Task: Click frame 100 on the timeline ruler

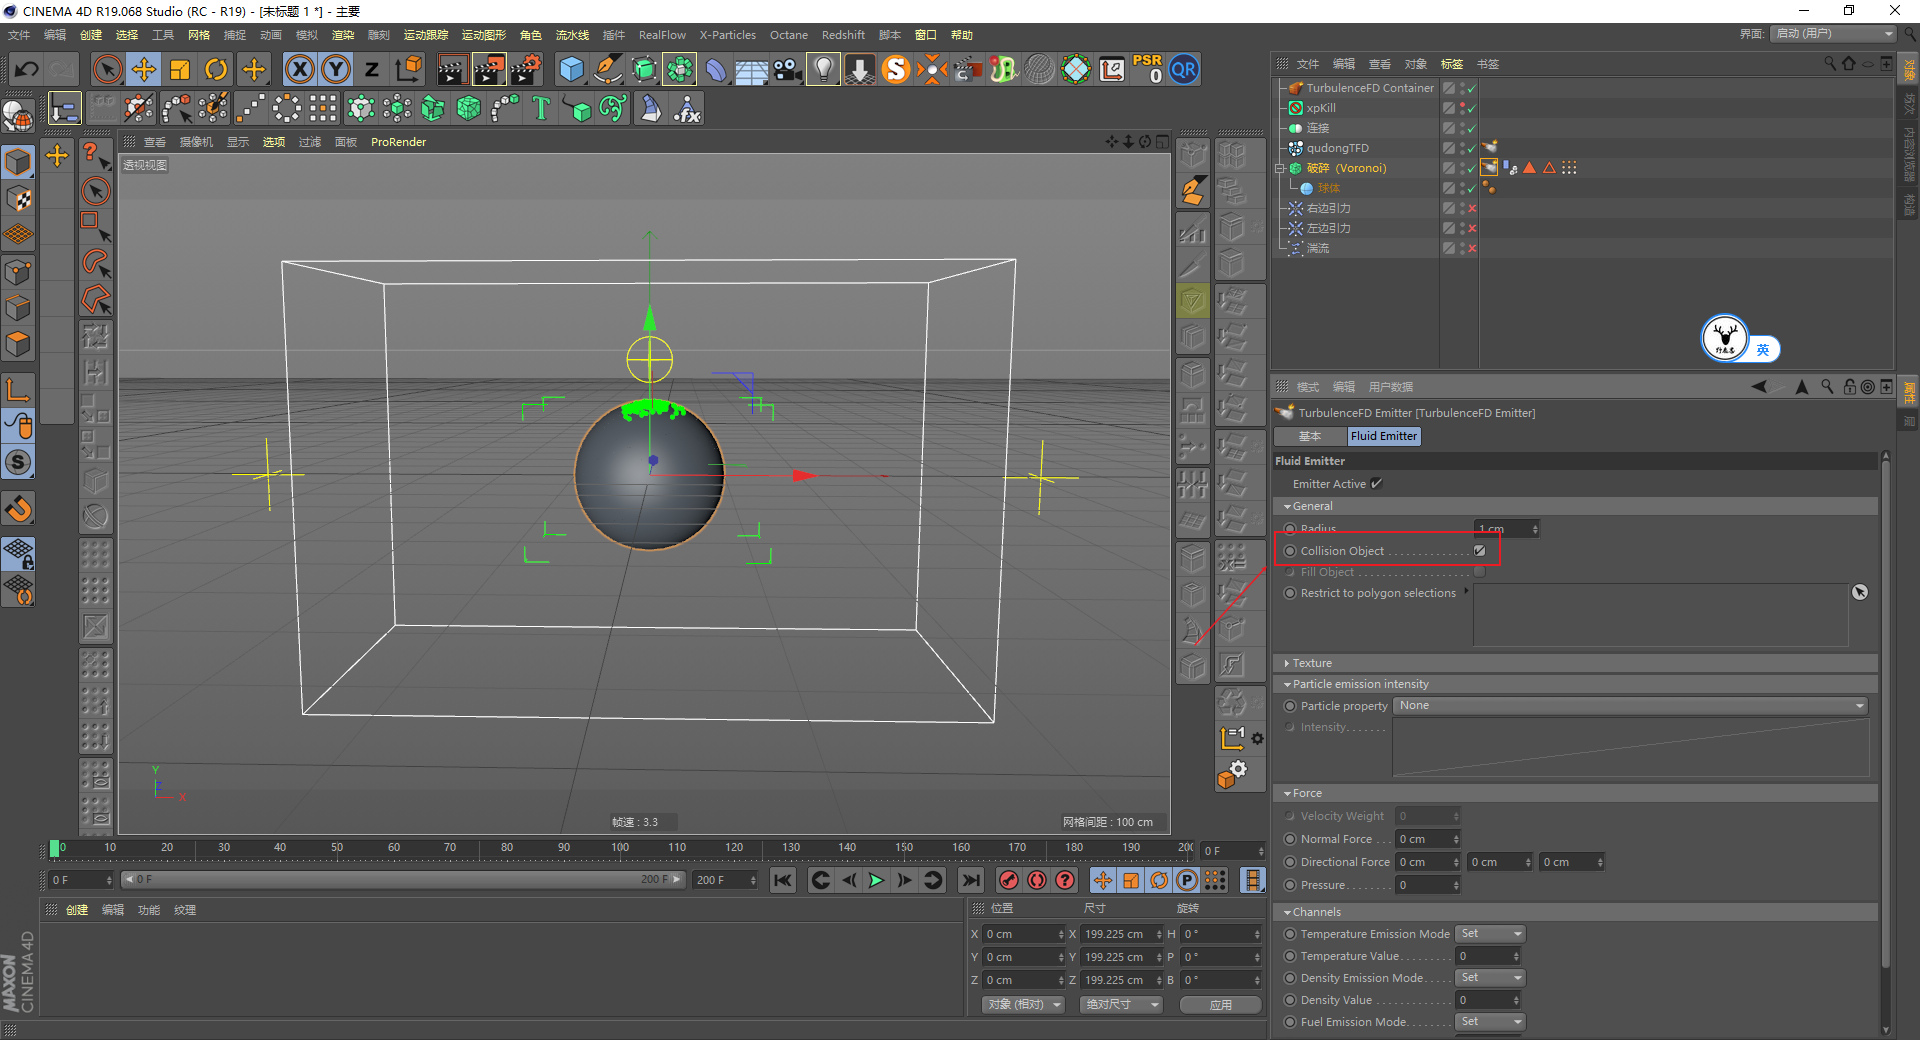Action: 620,849
